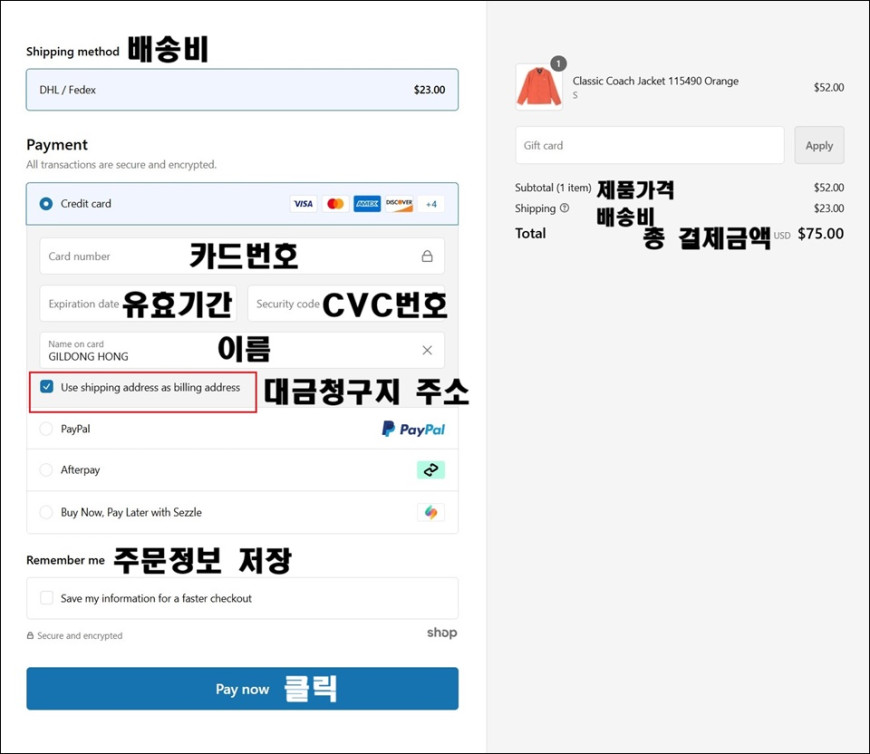Show the +4 more card brands
The image size is (870, 754).
pyautogui.click(x=431, y=204)
